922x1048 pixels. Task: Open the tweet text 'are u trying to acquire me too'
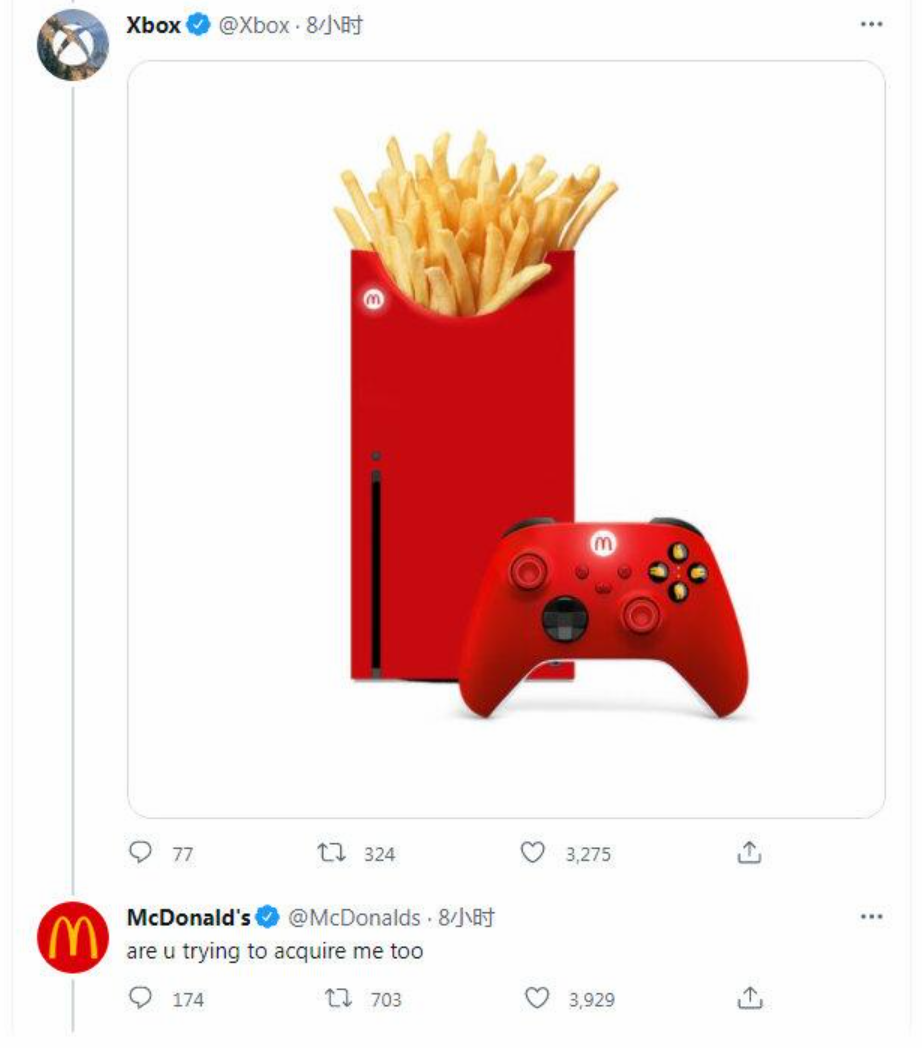click(275, 951)
